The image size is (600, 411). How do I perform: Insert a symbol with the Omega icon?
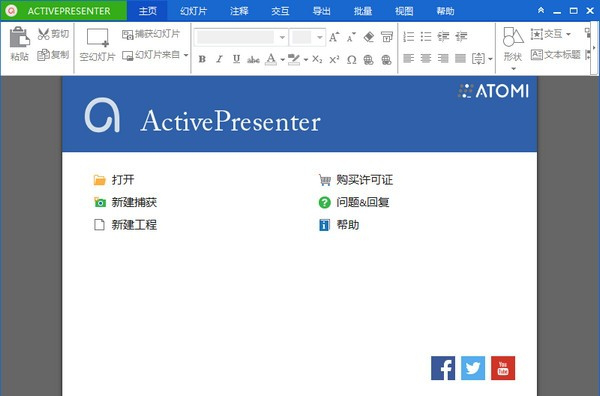[351, 59]
